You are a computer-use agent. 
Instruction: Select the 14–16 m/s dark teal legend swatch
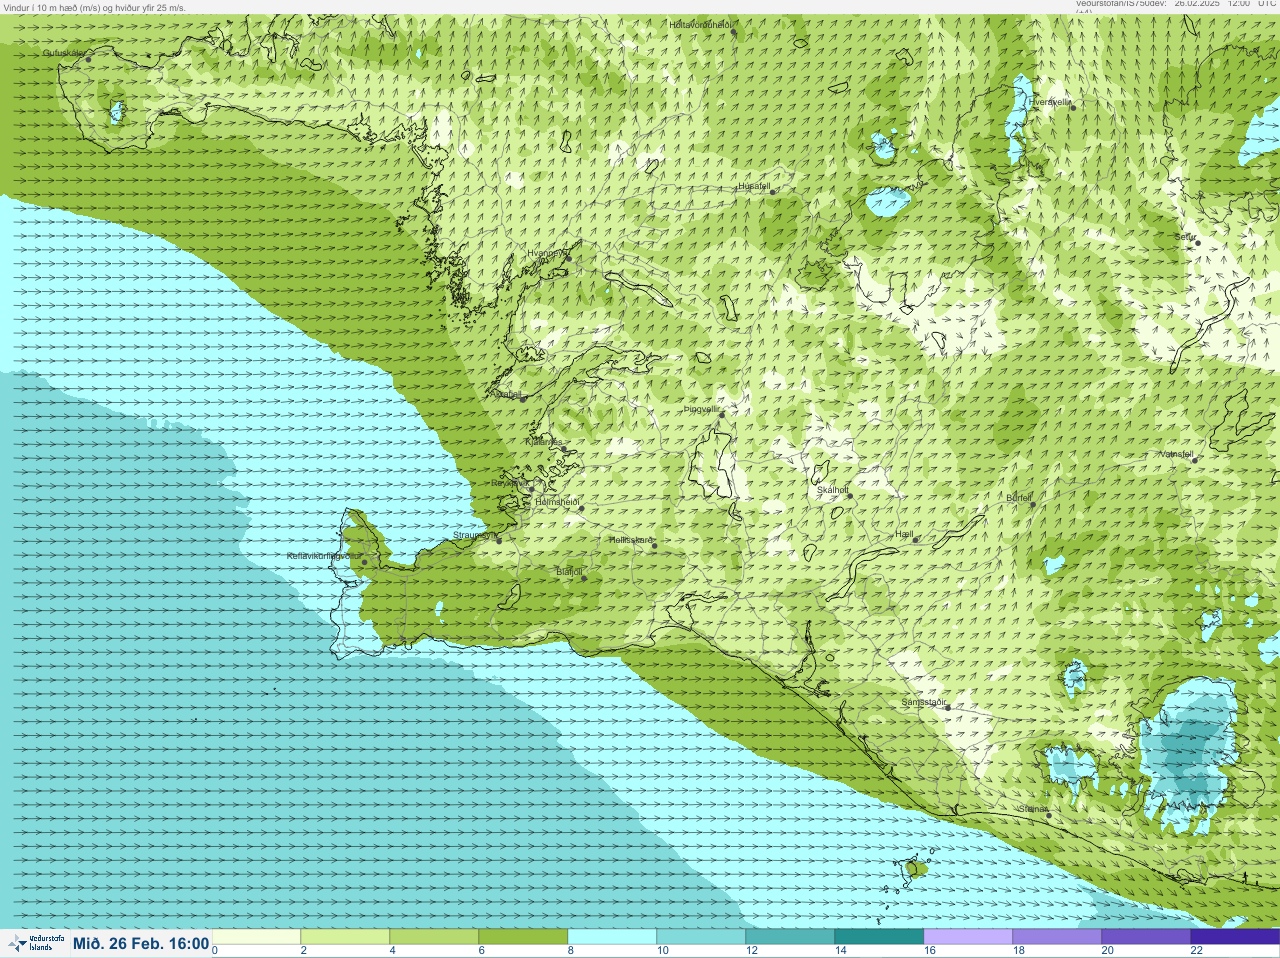pos(879,937)
